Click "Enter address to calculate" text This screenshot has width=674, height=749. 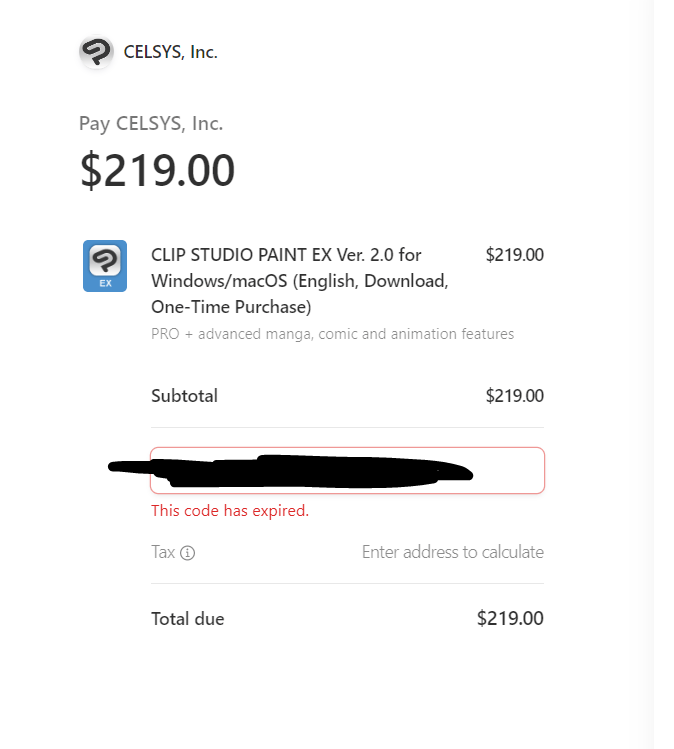point(452,552)
